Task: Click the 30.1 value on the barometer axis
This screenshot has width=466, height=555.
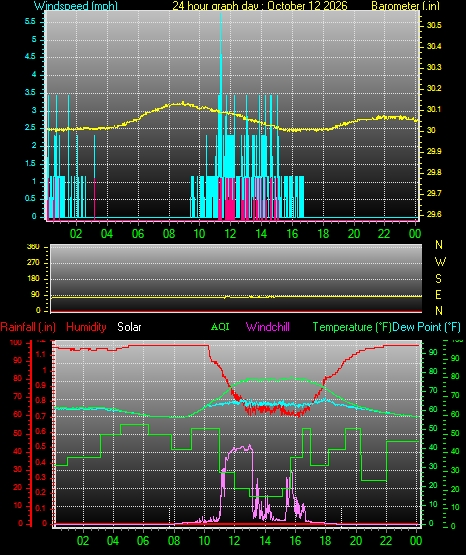Action: (434, 109)
